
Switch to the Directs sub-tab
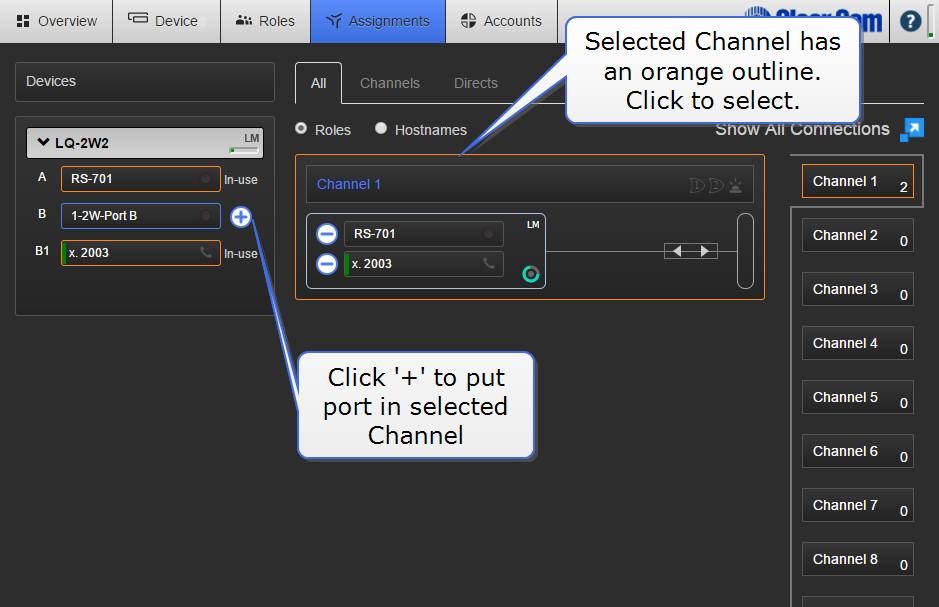476,83
